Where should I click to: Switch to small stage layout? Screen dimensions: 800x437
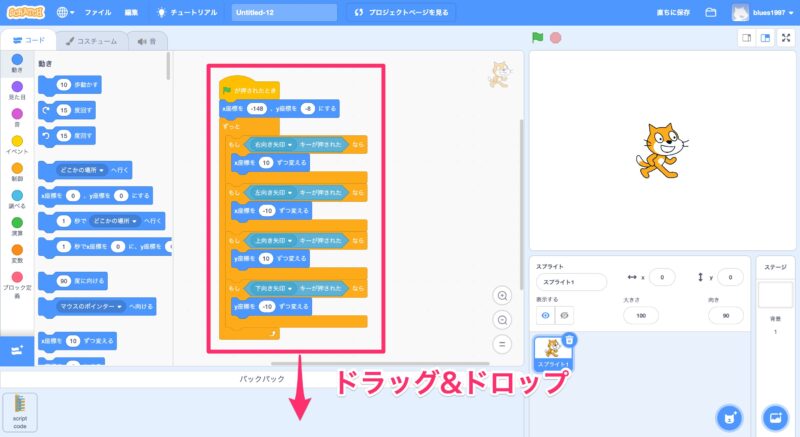coord(745,38)
